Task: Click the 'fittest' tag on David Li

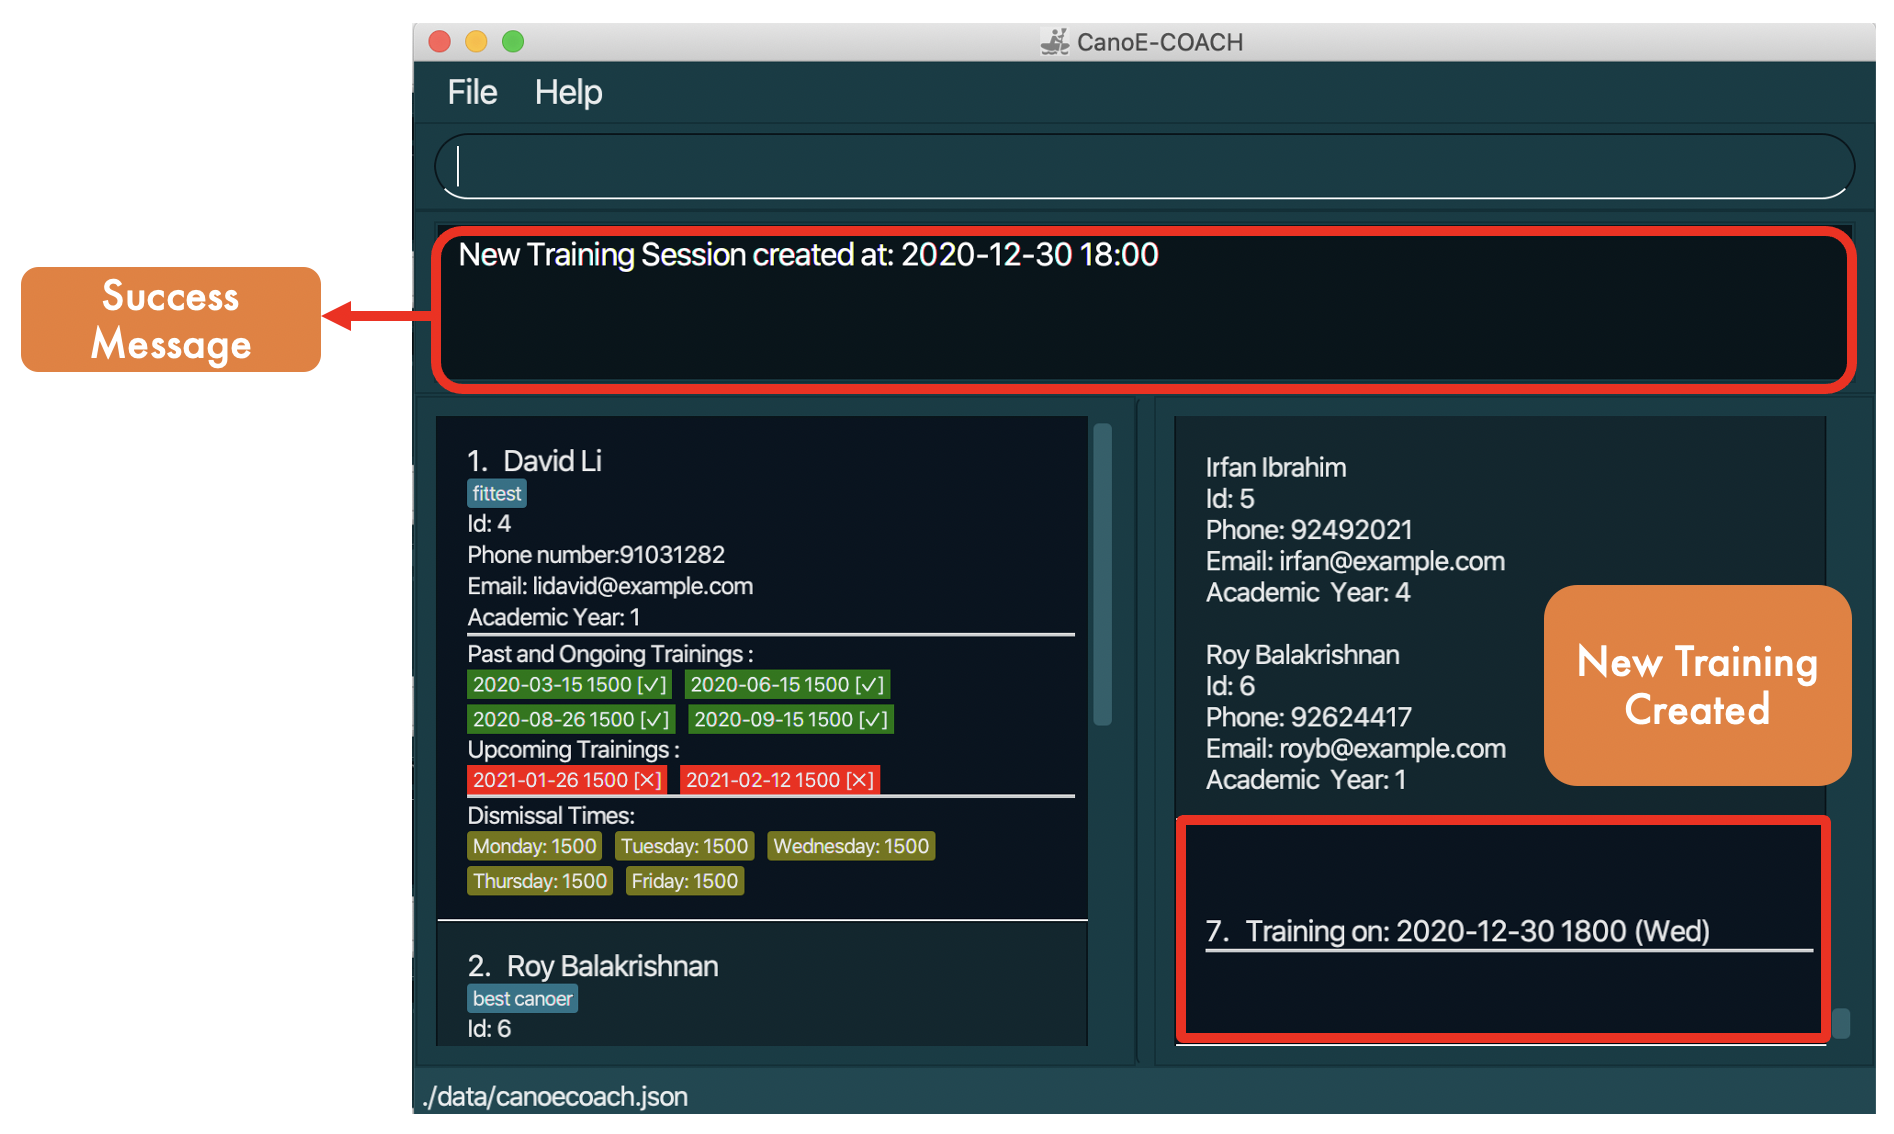Action: click(x=497, y=493)
